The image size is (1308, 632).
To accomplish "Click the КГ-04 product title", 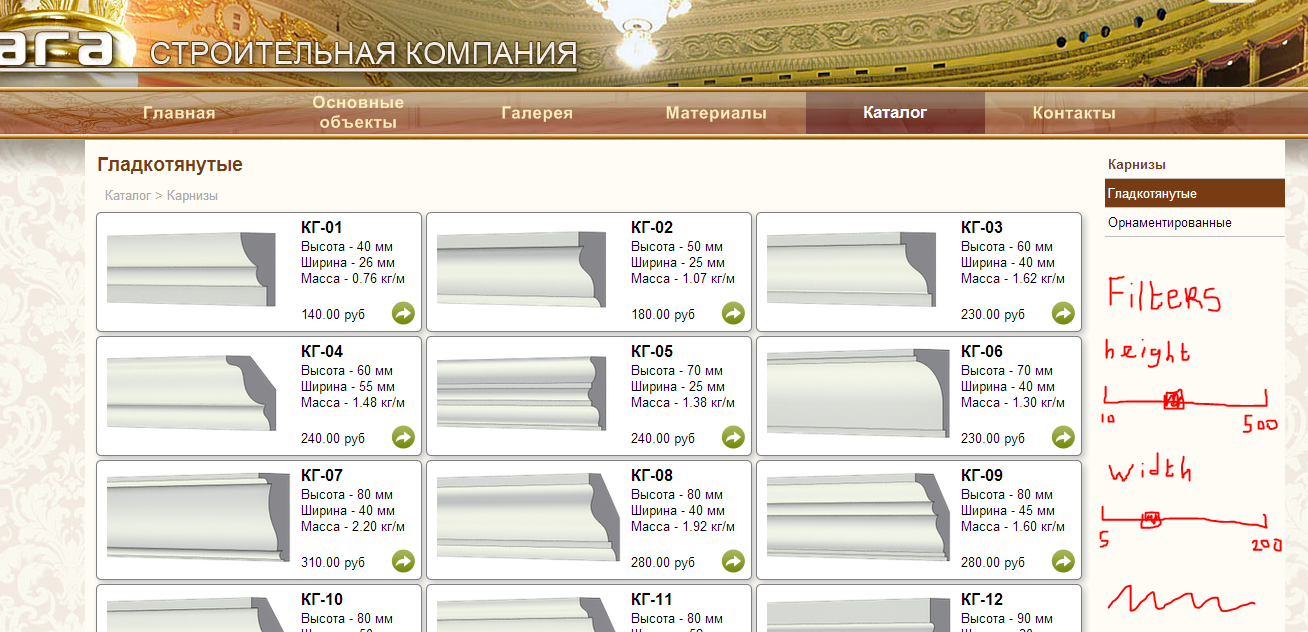I will 322,351.
